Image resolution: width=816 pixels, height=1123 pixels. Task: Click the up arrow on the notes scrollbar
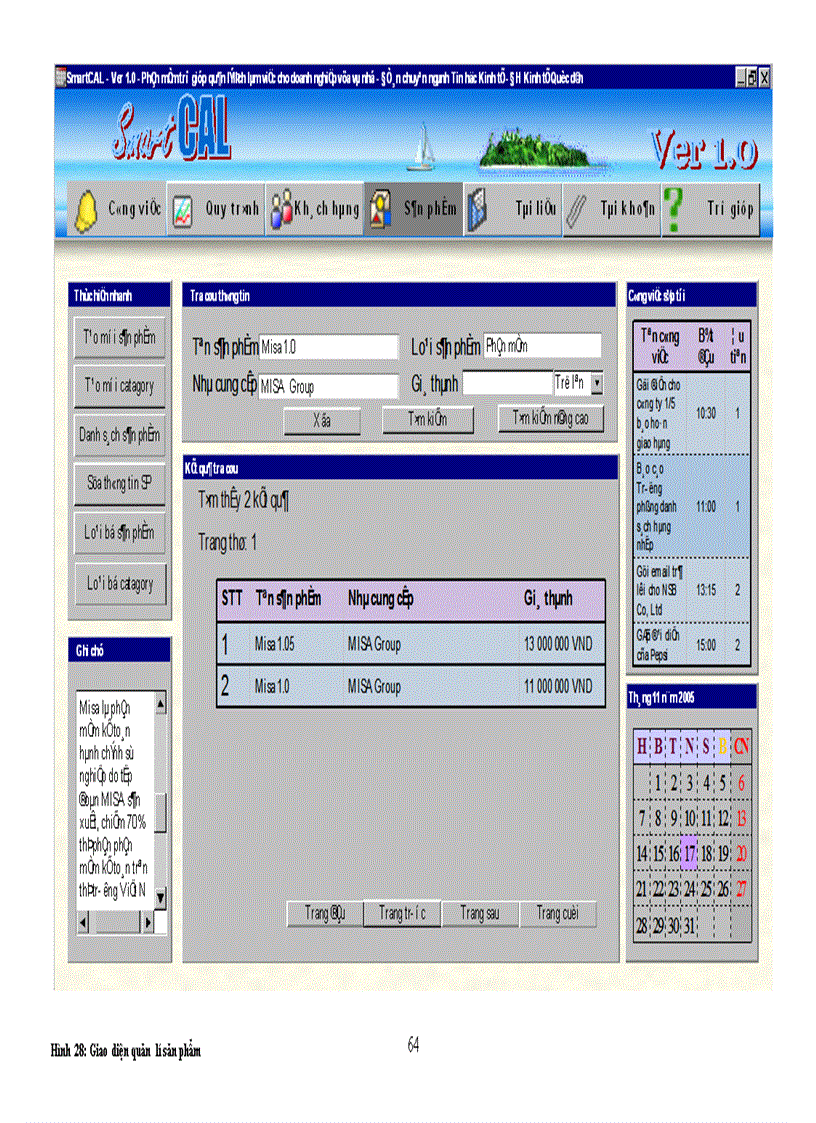pos(160,704)
